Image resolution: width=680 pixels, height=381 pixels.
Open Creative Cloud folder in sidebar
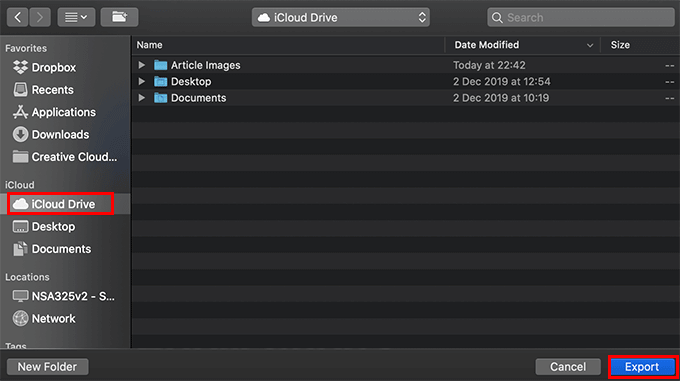tap(65, 157)
